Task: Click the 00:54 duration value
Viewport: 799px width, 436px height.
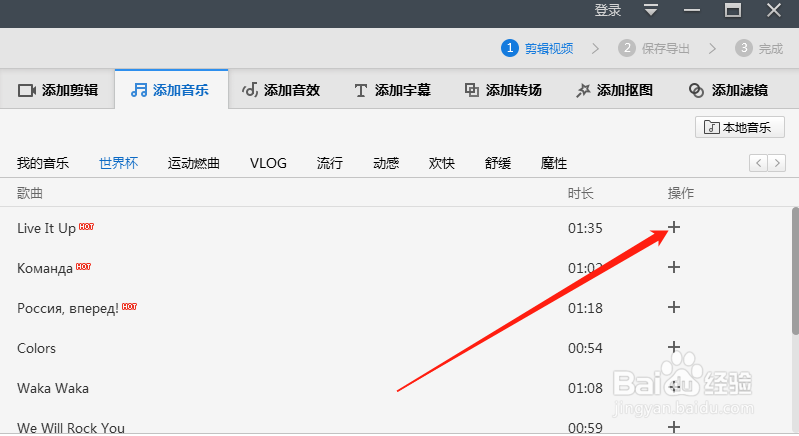Action: [585, 348]
